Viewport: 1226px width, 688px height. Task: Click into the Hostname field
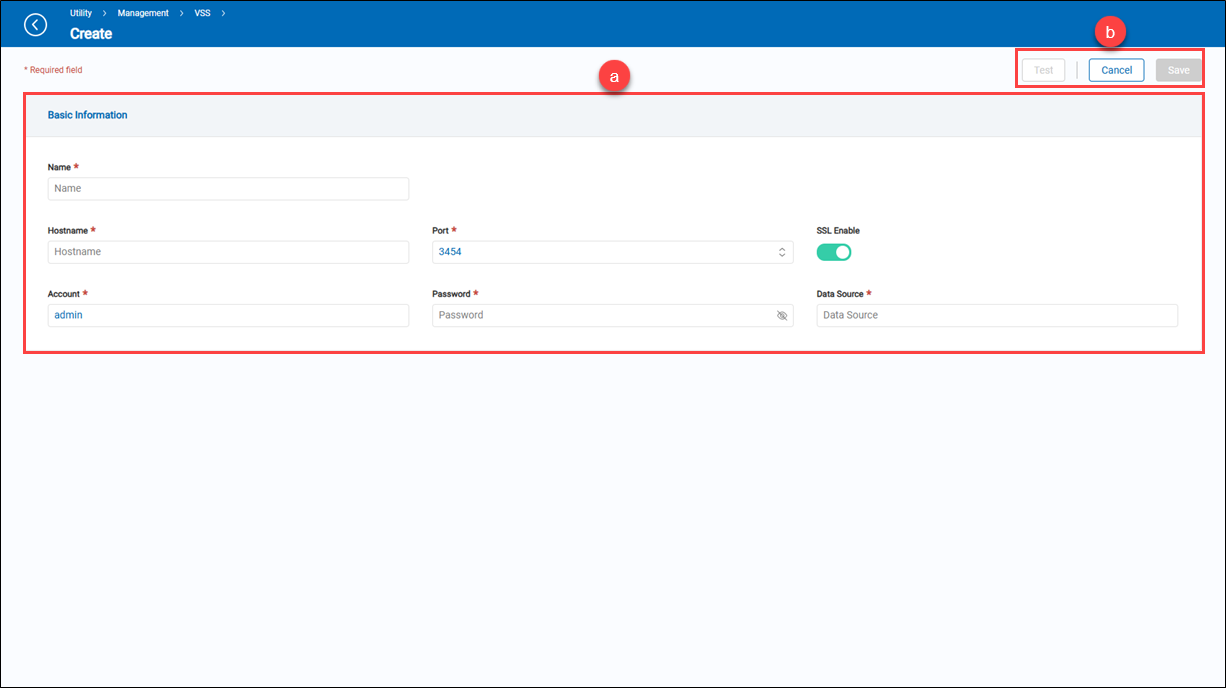[x=228, y=252]
